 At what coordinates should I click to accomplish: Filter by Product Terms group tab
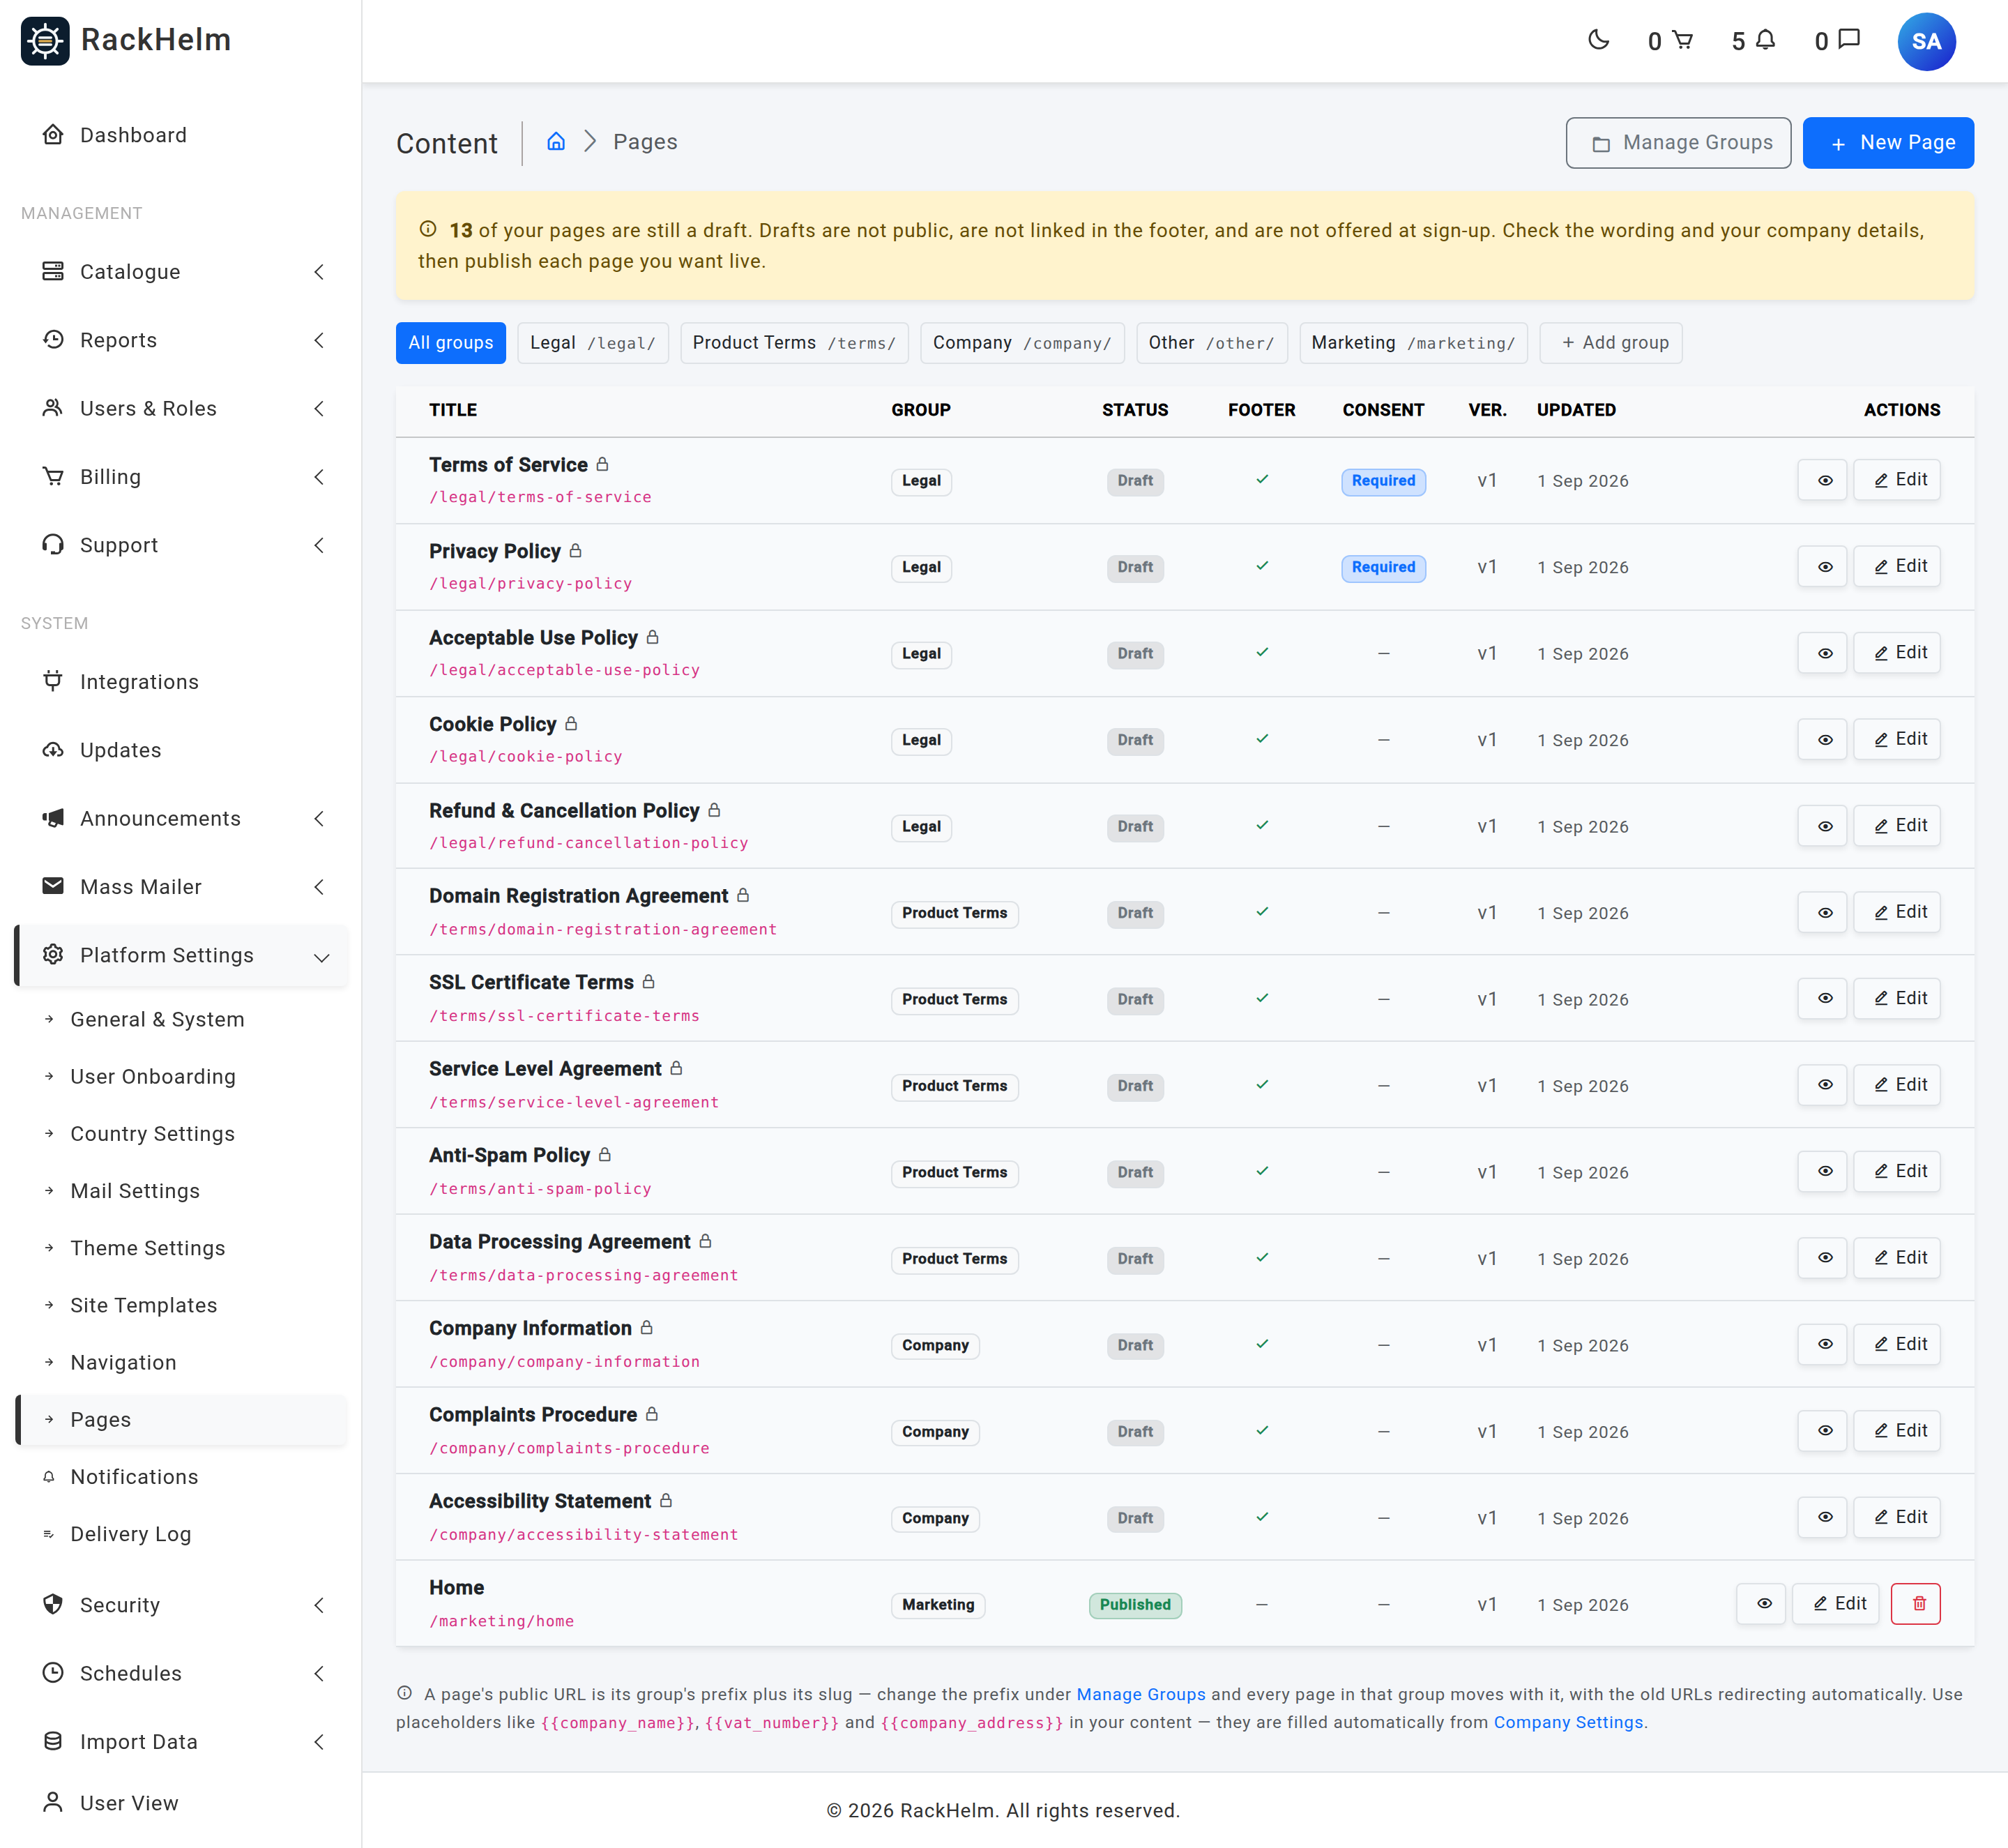(794, 343)
